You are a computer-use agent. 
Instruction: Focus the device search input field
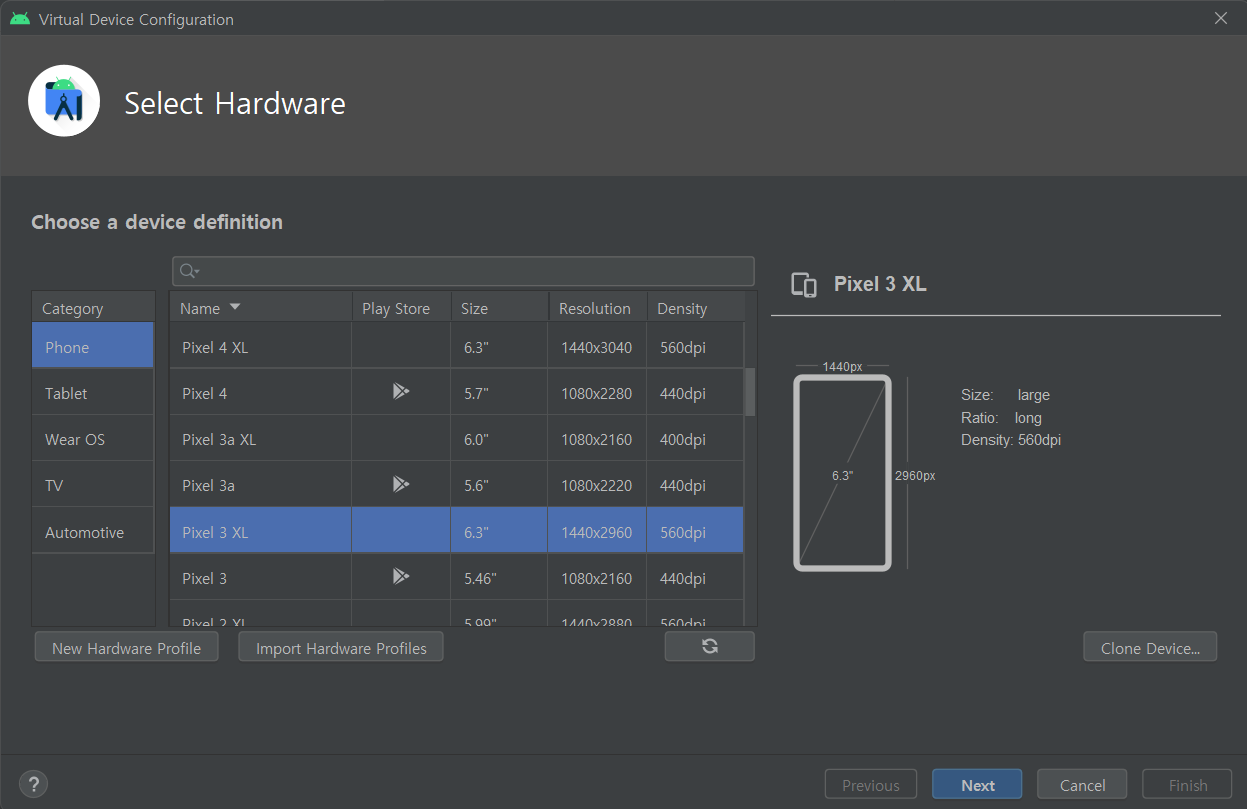pyautogui.click(x=463, y=271)
